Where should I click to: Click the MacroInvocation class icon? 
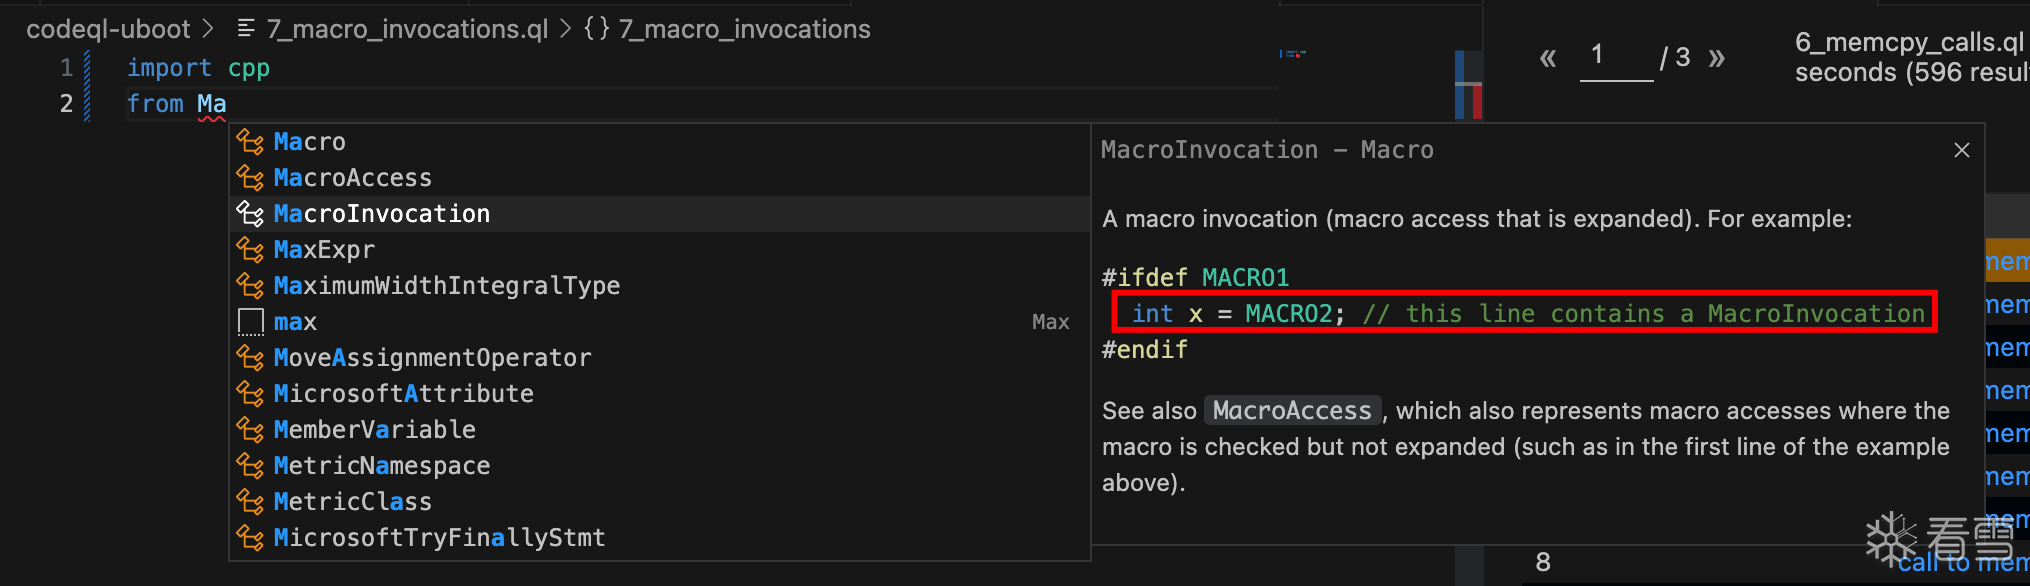click(250, 214)
